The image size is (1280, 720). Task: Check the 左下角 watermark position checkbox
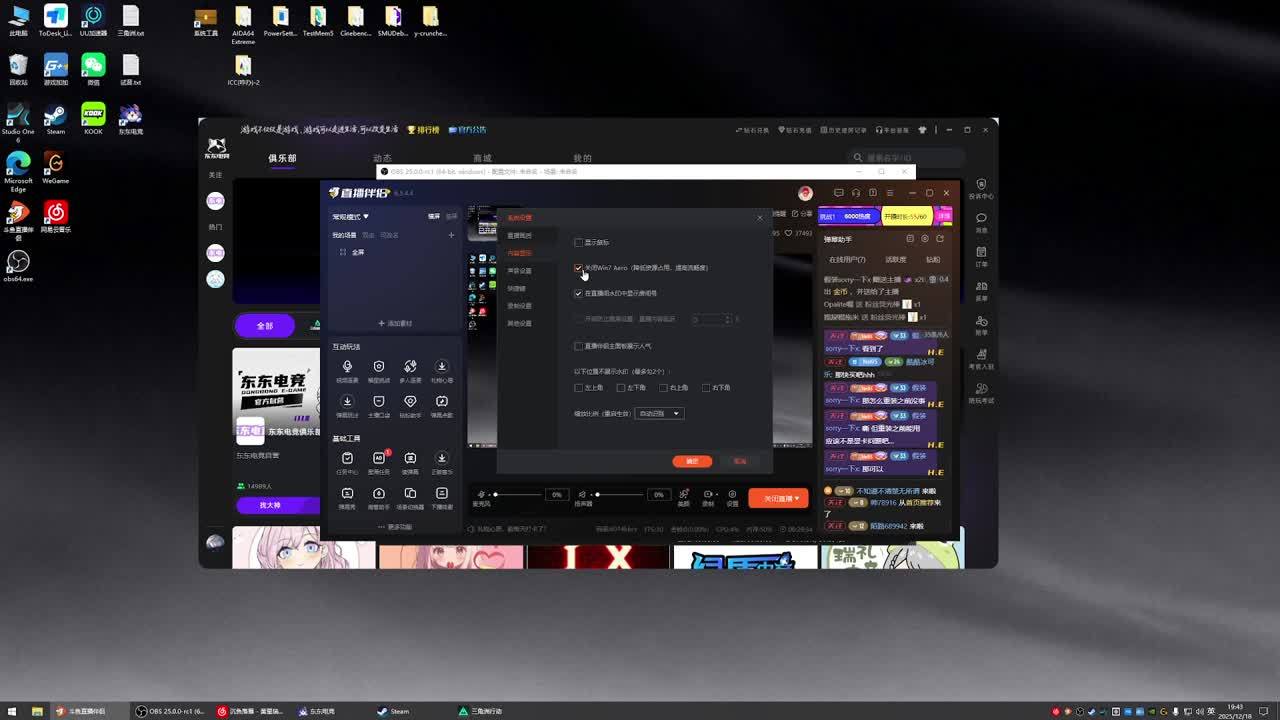pyautogui.click(x=621, y=387)
